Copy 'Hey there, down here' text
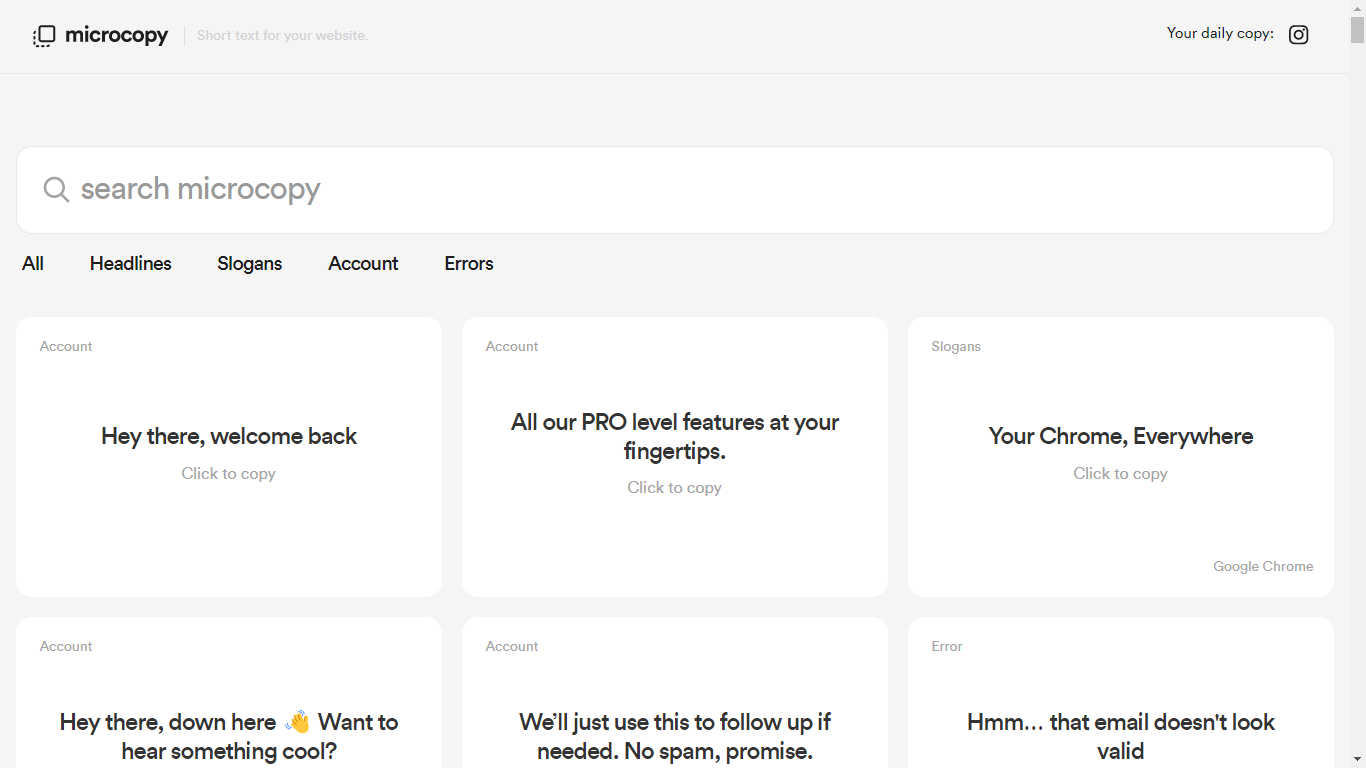Screen dimensions: 1366x768 (229, 736)
